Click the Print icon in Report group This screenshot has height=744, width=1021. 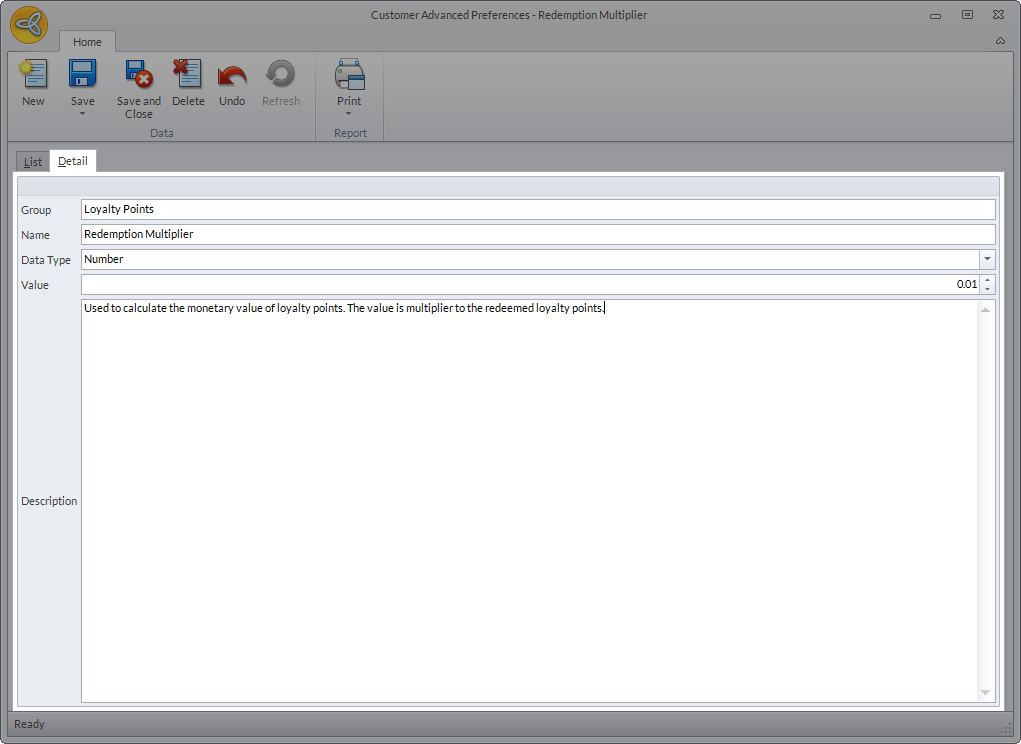349,75
